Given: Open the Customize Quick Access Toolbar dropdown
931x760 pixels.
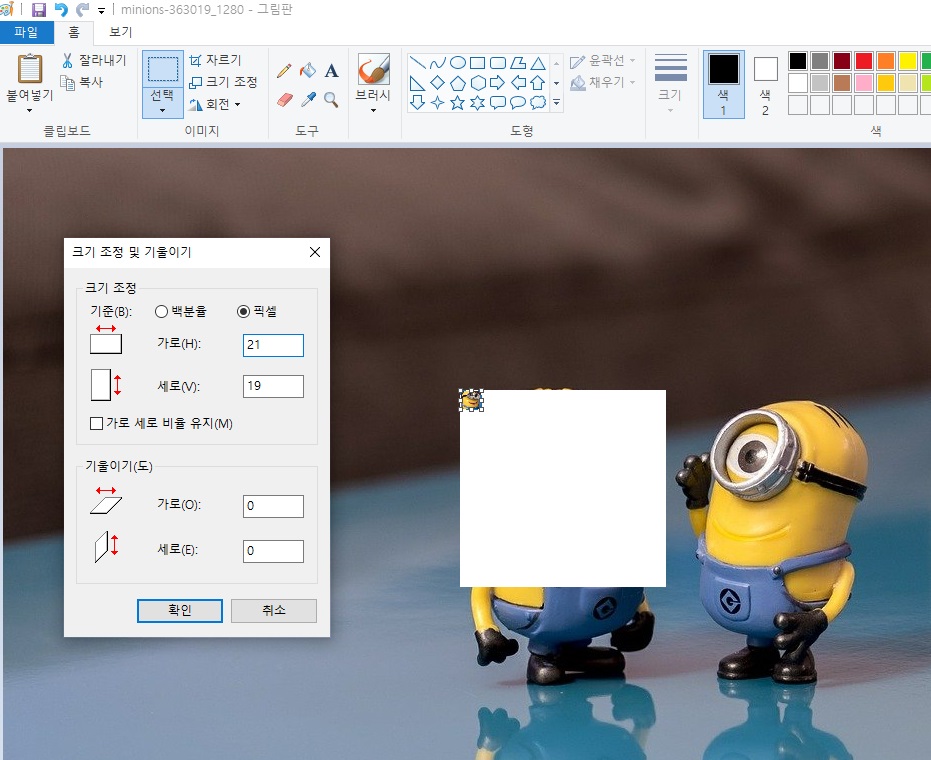Looking at the screenshot, I should 102,11.
